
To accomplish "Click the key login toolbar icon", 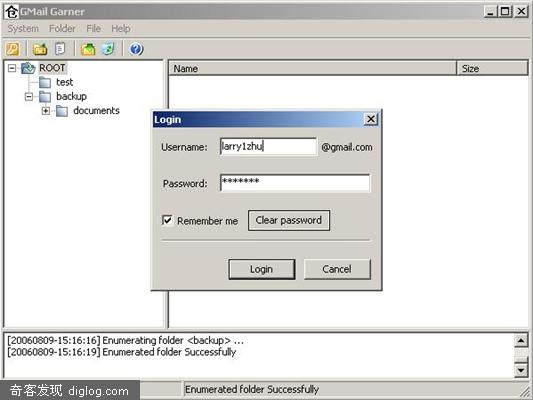I will [13, 49].
